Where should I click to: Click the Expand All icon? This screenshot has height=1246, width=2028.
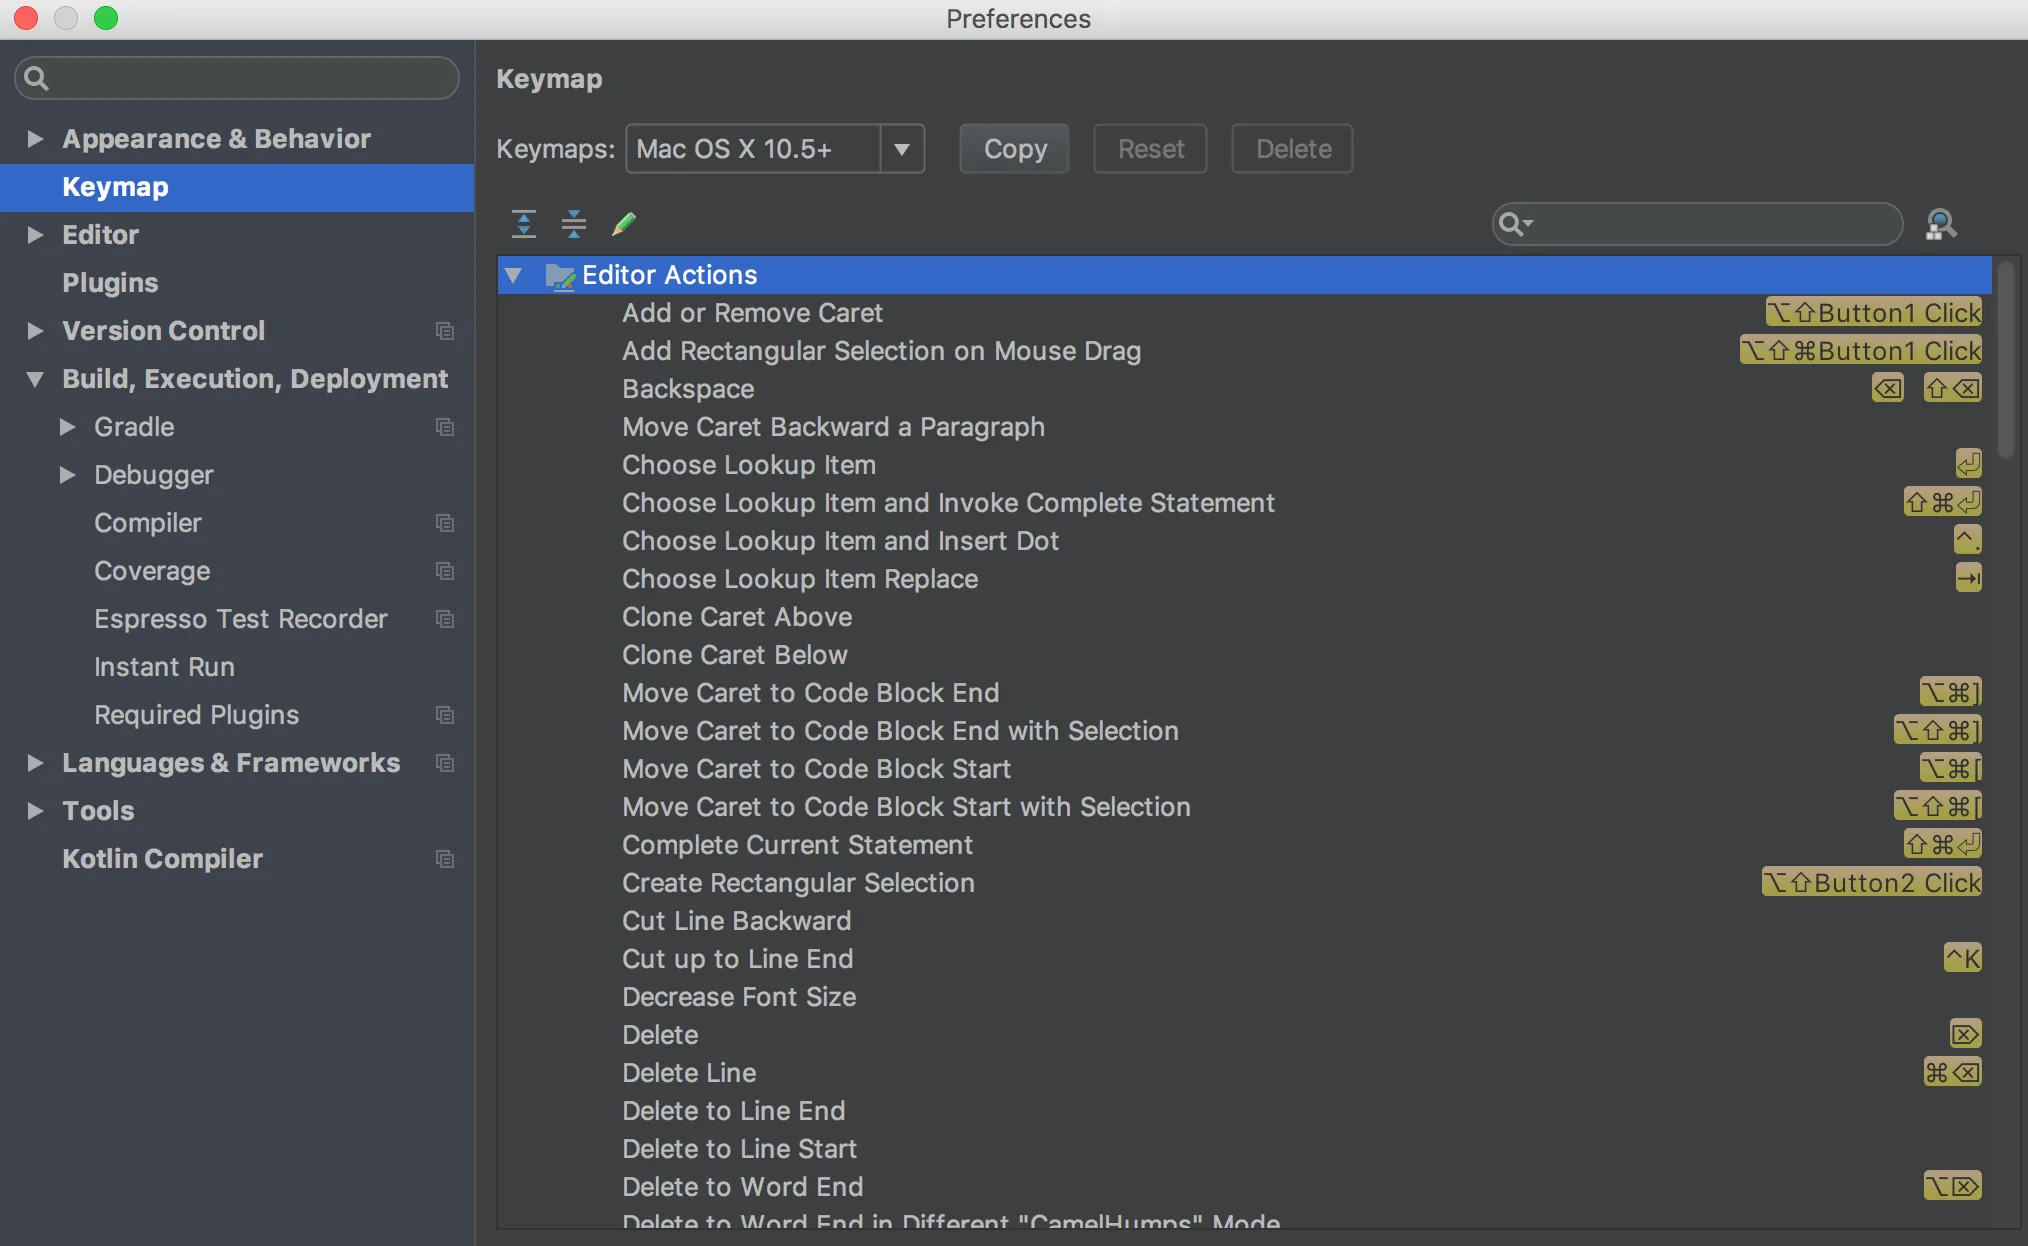pyautogui.click(x=524, y=224)
